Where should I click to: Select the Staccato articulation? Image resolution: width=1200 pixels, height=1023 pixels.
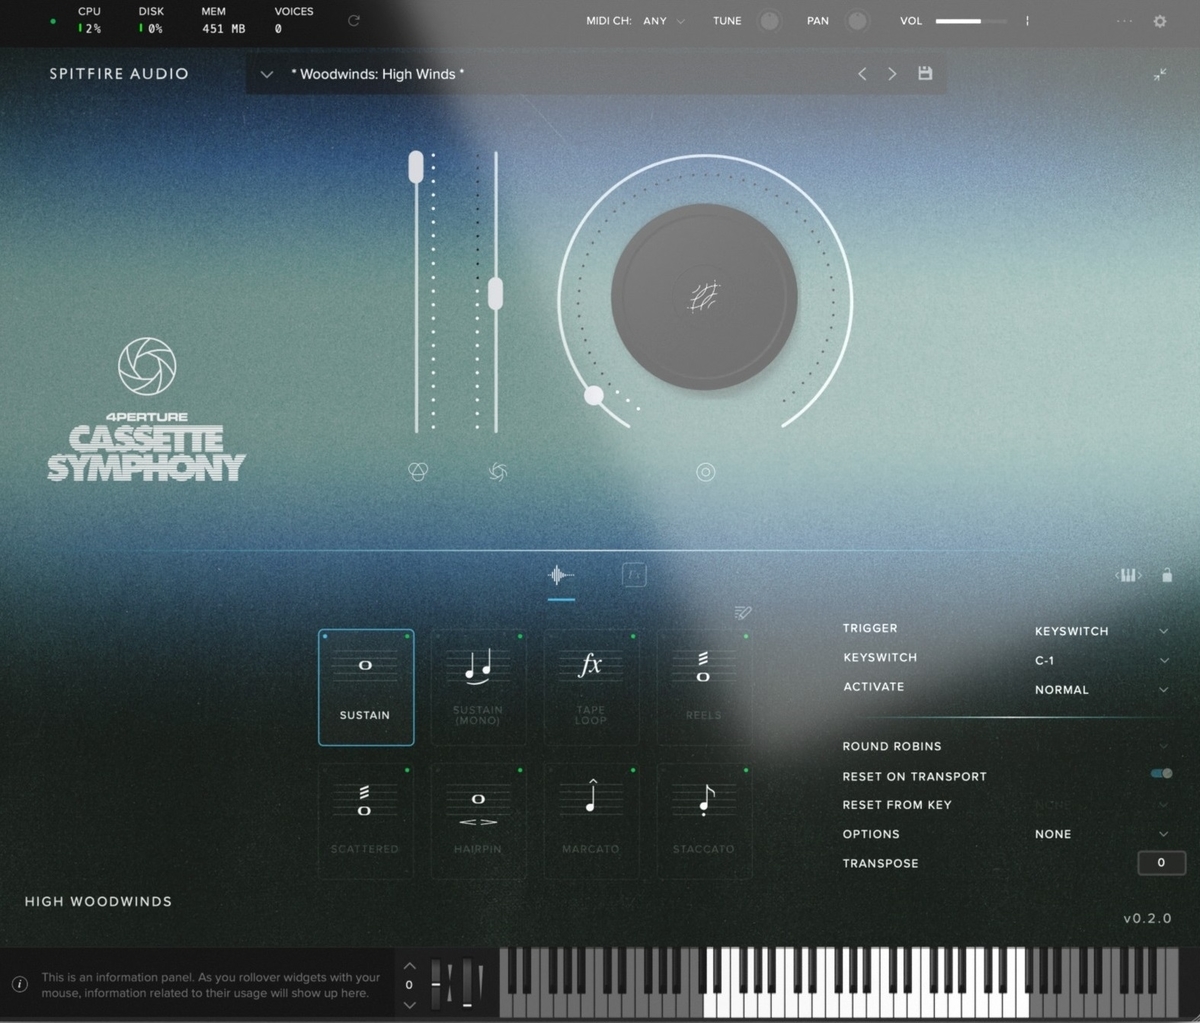point(704,821)
